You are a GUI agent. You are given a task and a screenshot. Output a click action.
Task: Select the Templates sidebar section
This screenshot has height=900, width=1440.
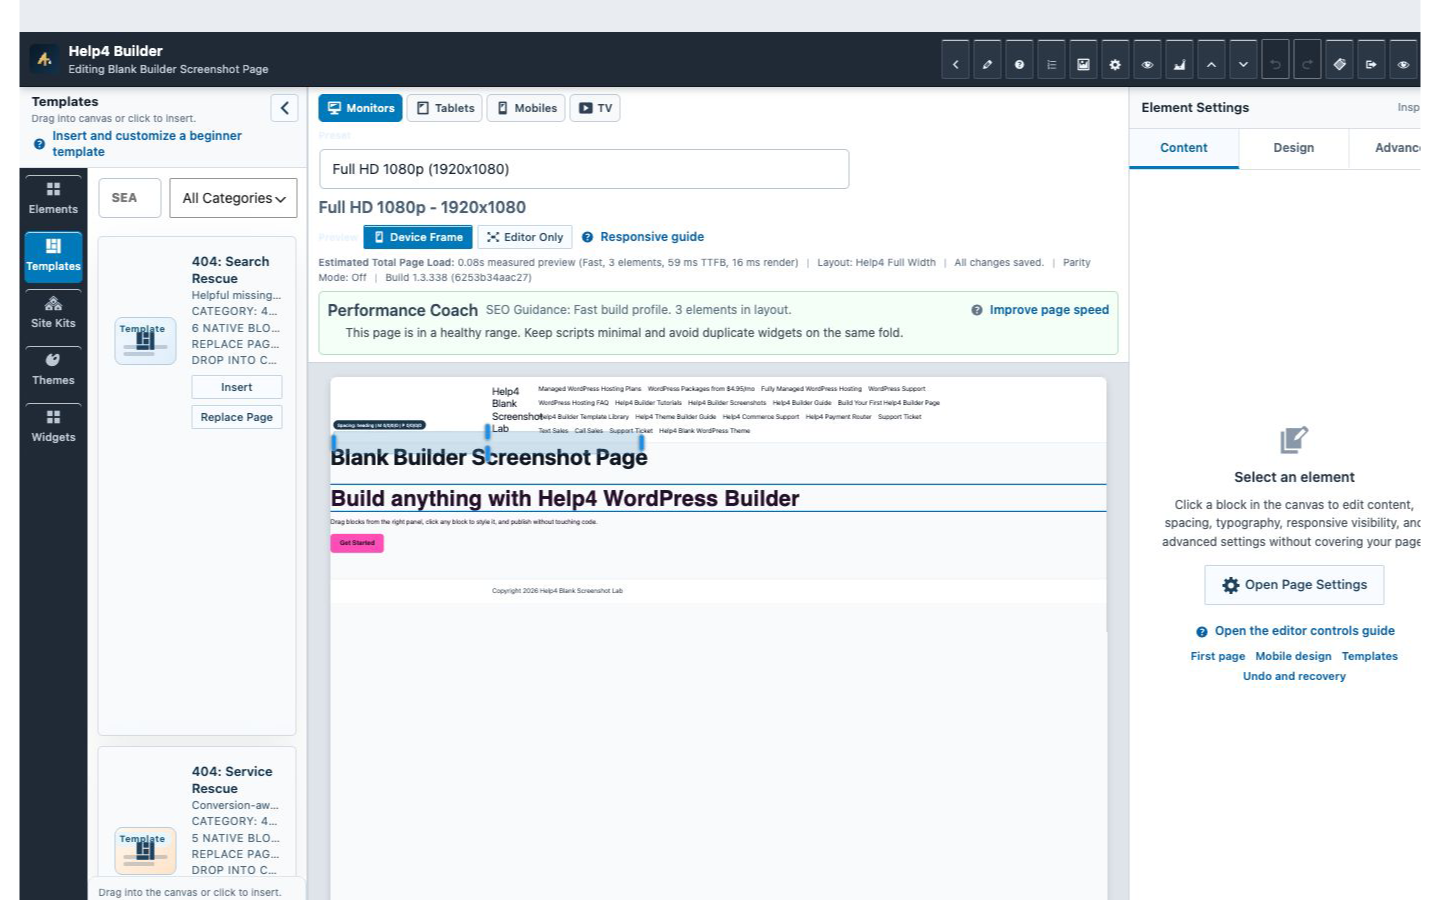53,256
